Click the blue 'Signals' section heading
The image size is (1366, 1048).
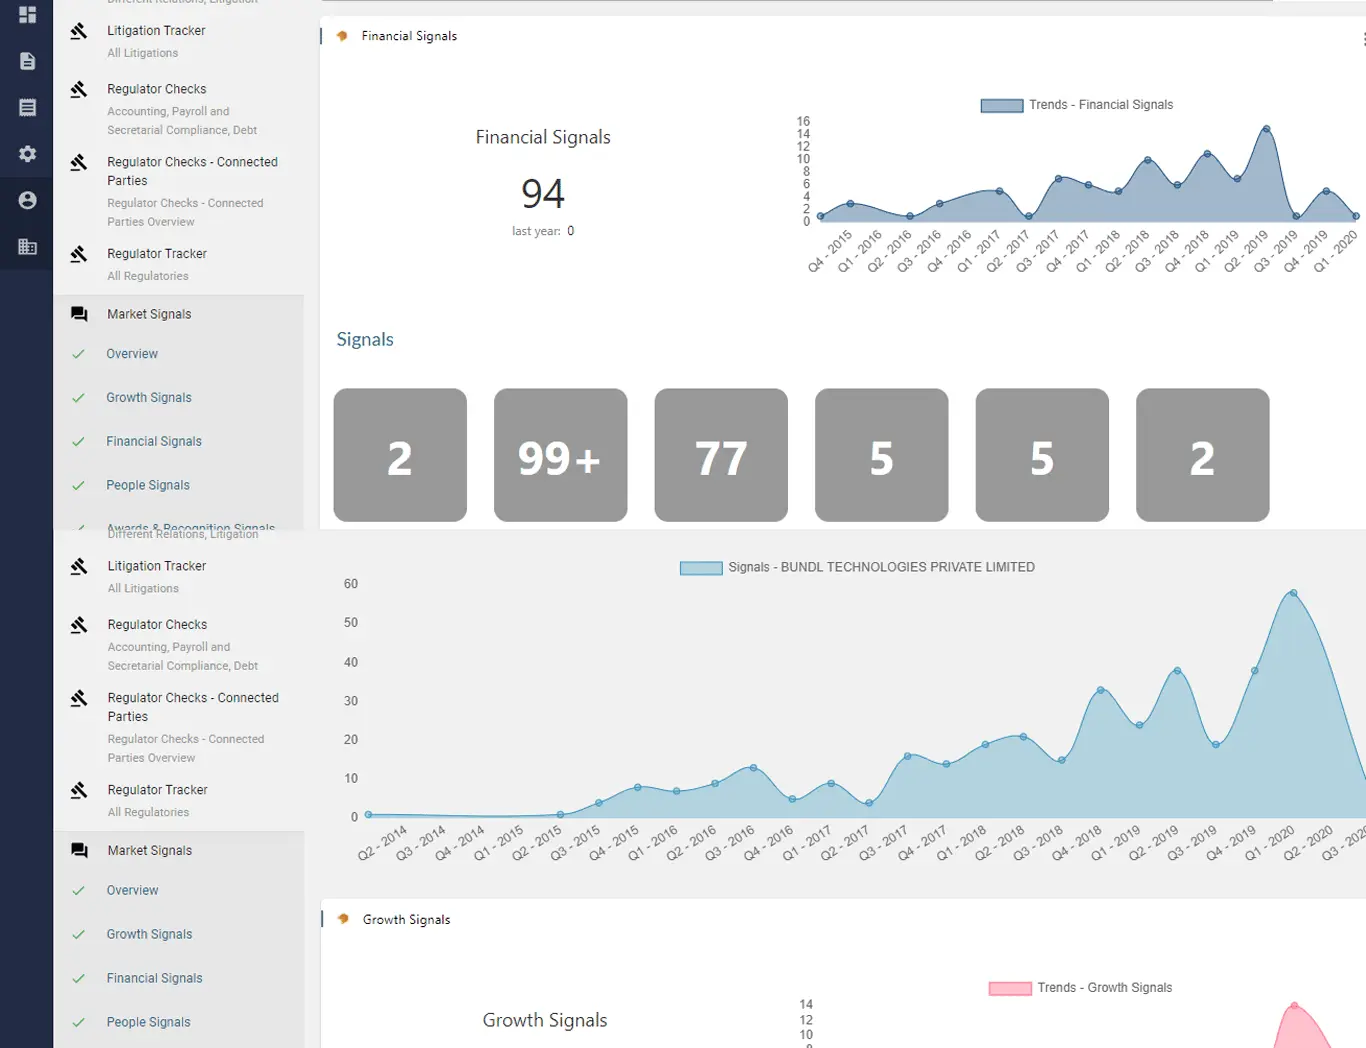pyautogui.click(x=365, y=340)
